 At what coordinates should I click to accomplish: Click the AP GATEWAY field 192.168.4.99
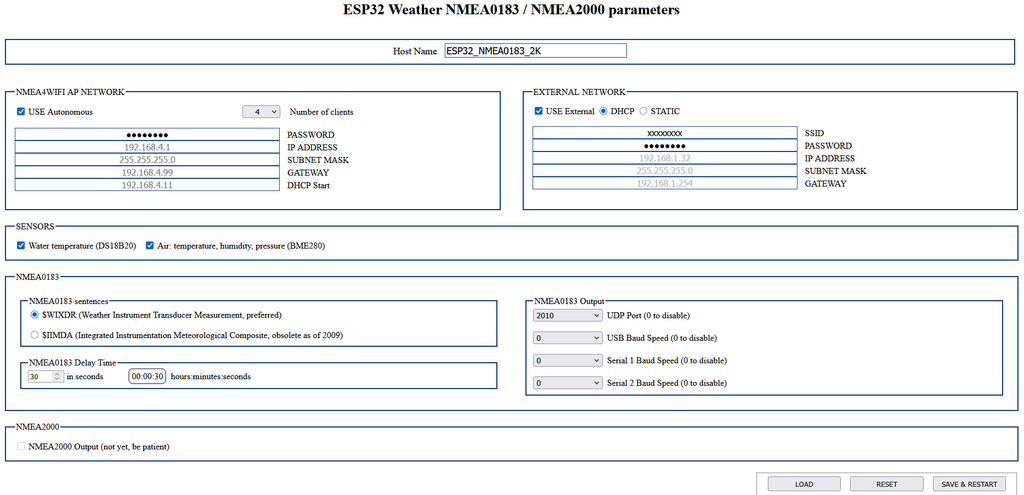tap(147, 172)
